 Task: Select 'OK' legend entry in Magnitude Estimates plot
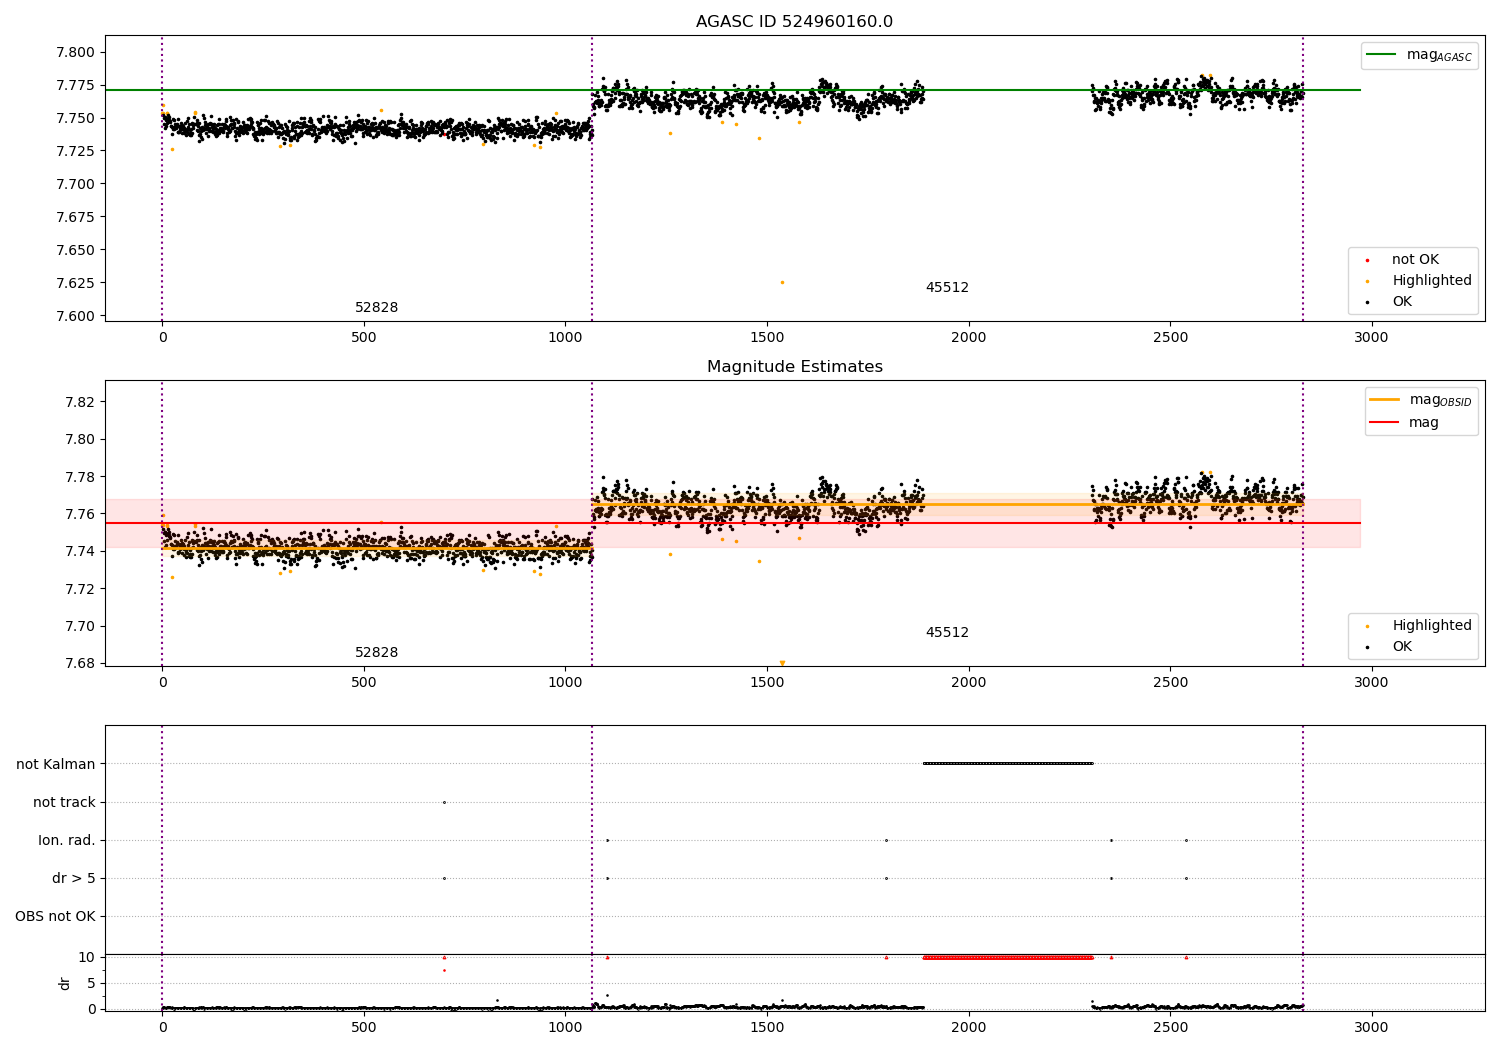[1389, 647]
